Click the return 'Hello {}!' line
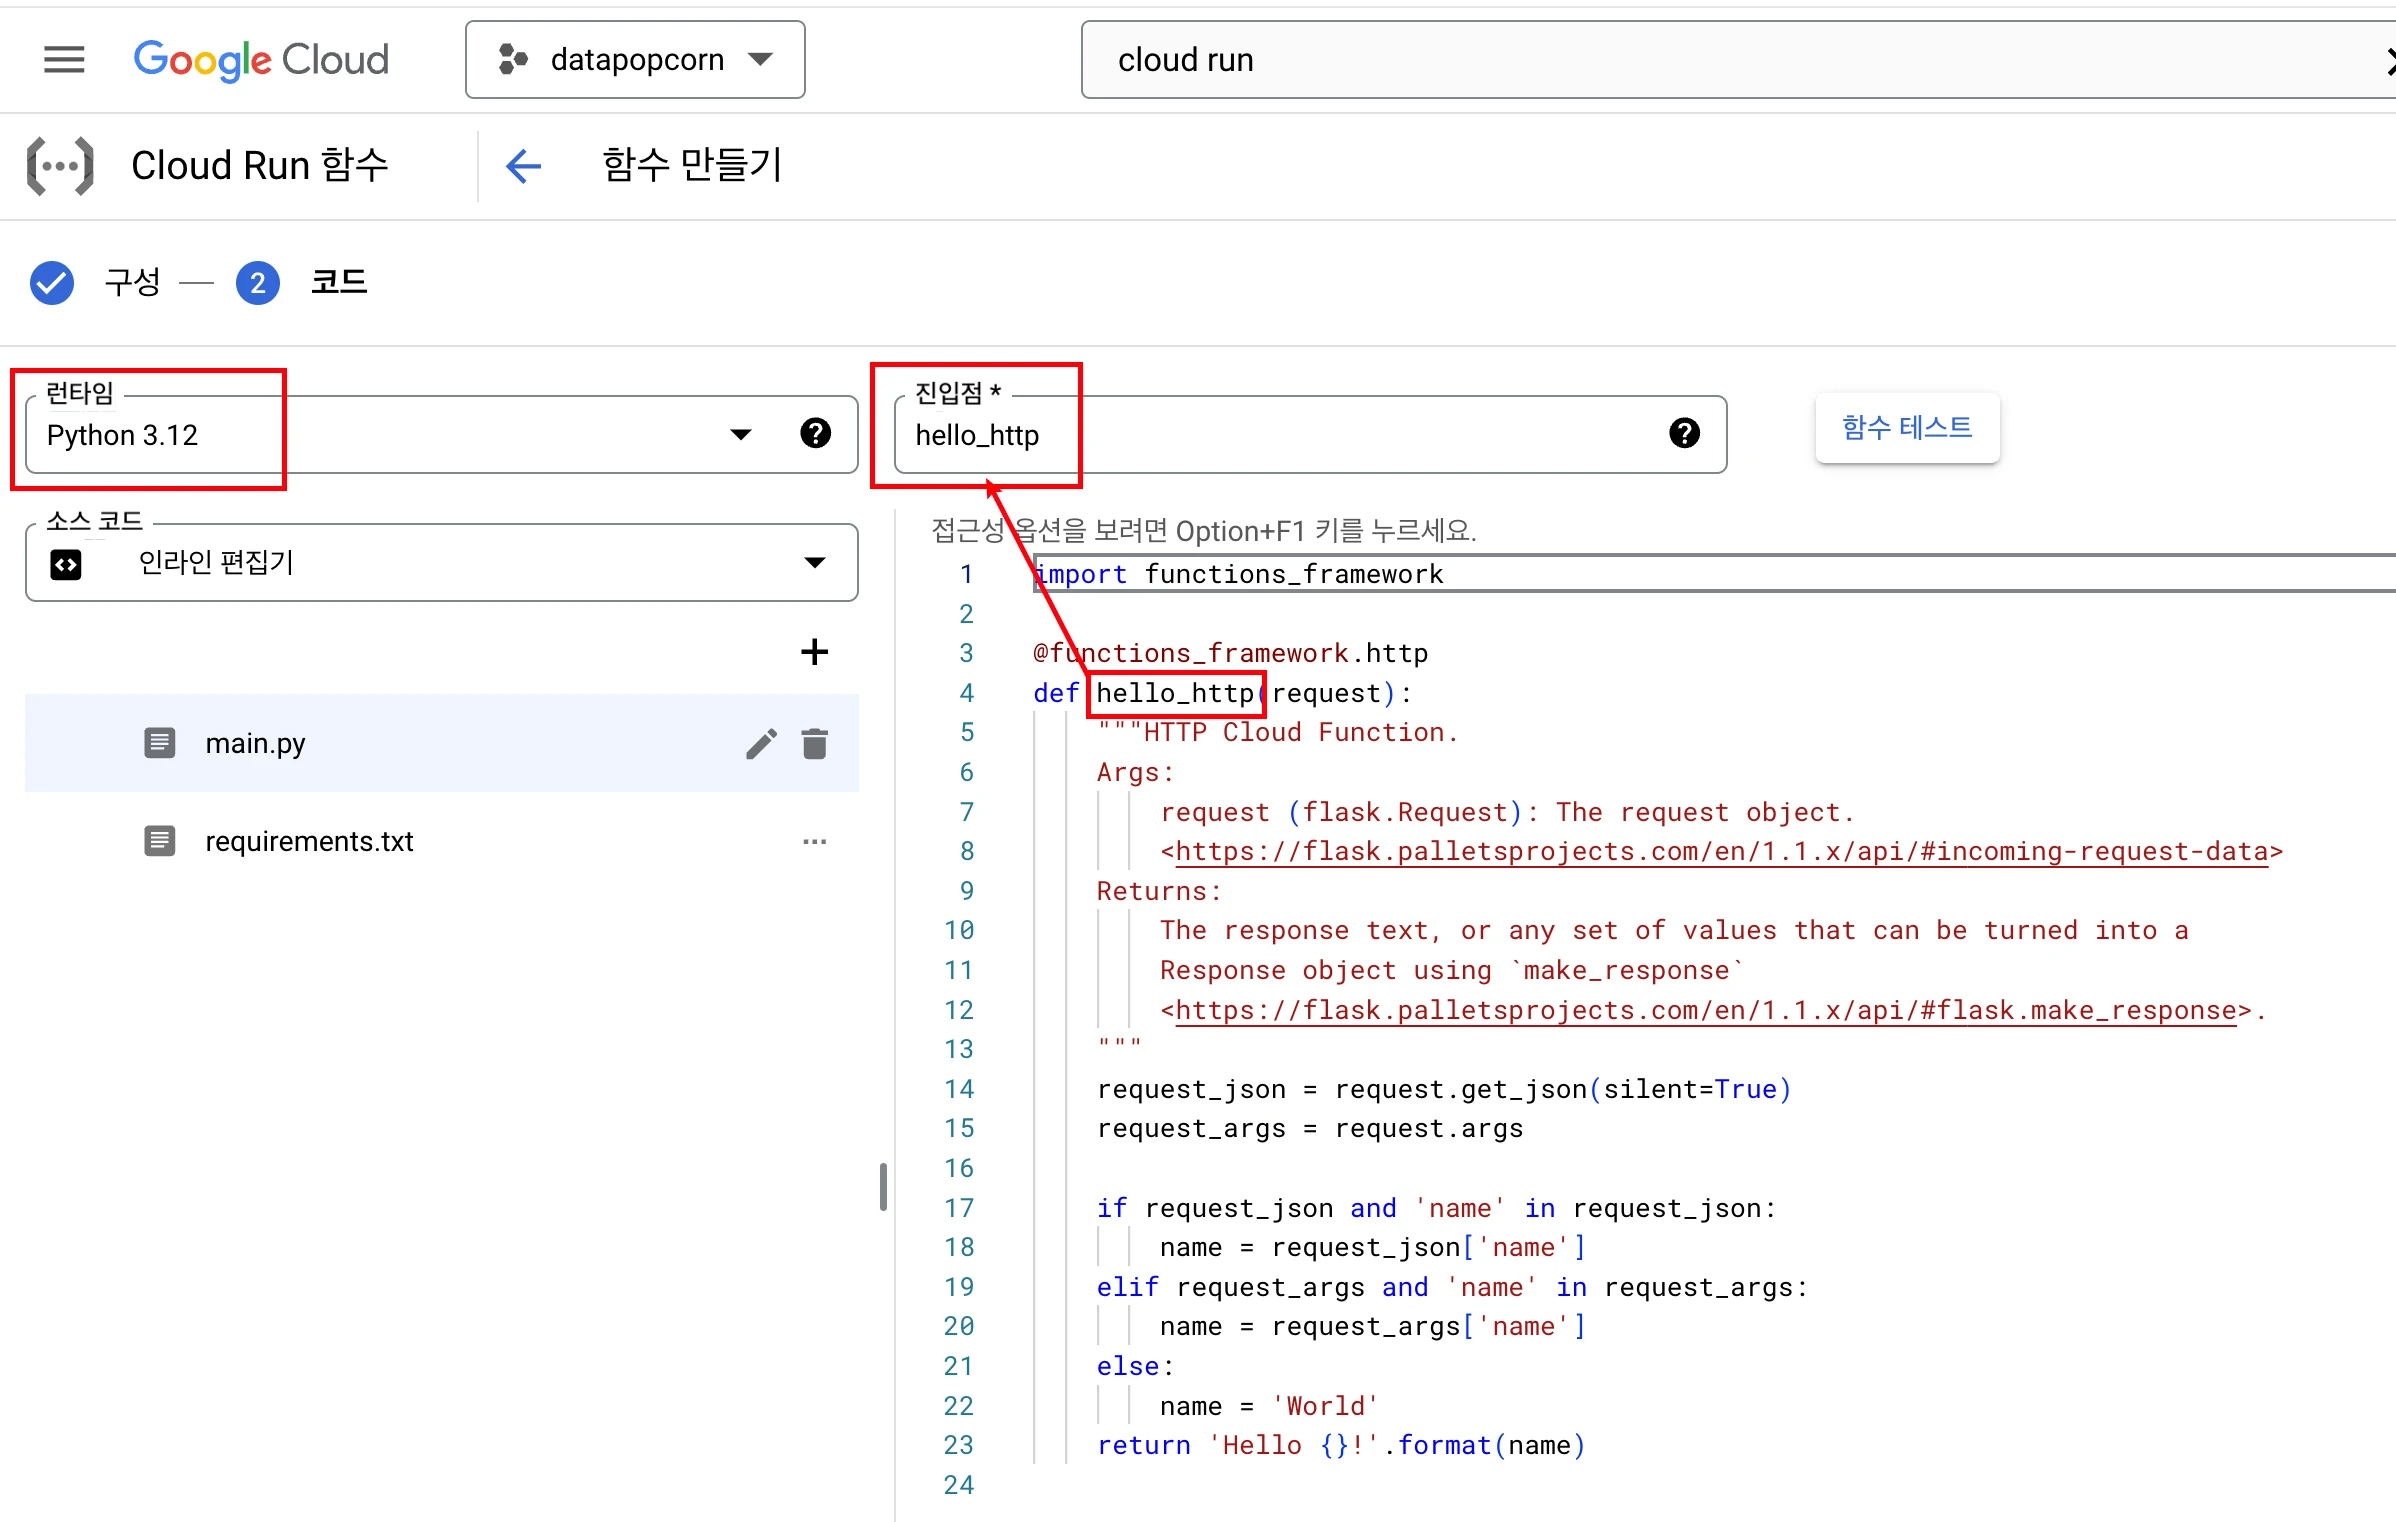 click(1340, 1445)
